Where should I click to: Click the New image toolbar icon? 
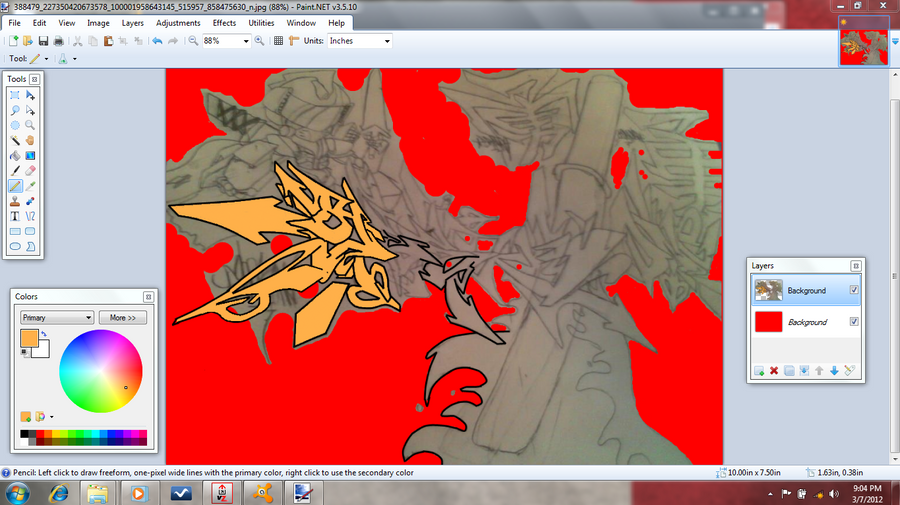(13, 41)
